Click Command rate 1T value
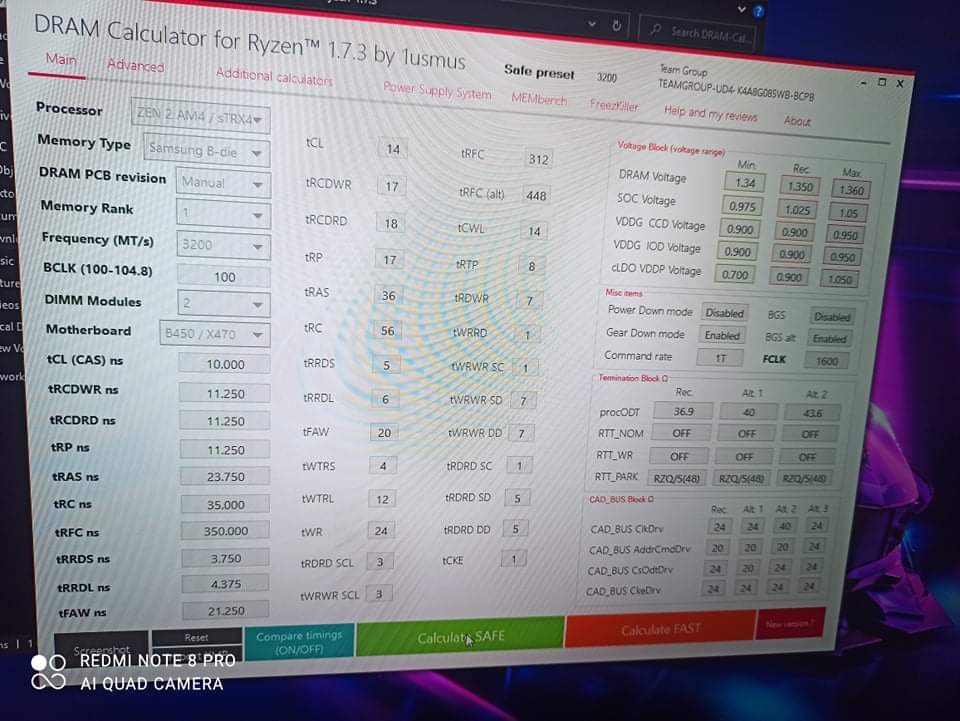This screenshot has width=960, height=721. 721,358
